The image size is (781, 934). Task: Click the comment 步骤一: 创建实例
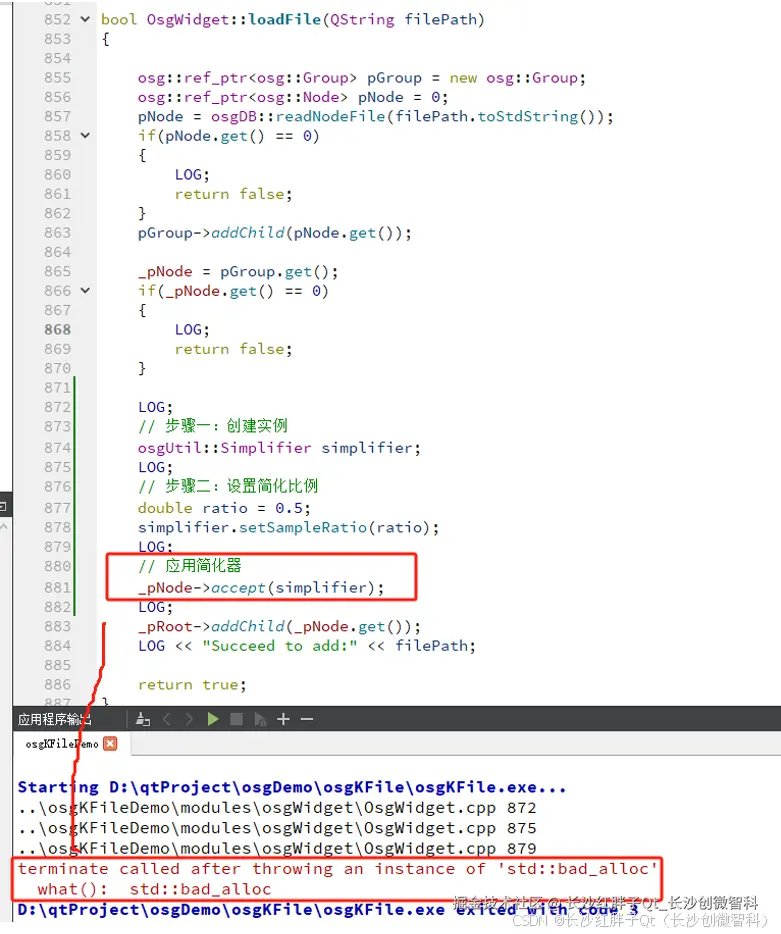[213, 426]
